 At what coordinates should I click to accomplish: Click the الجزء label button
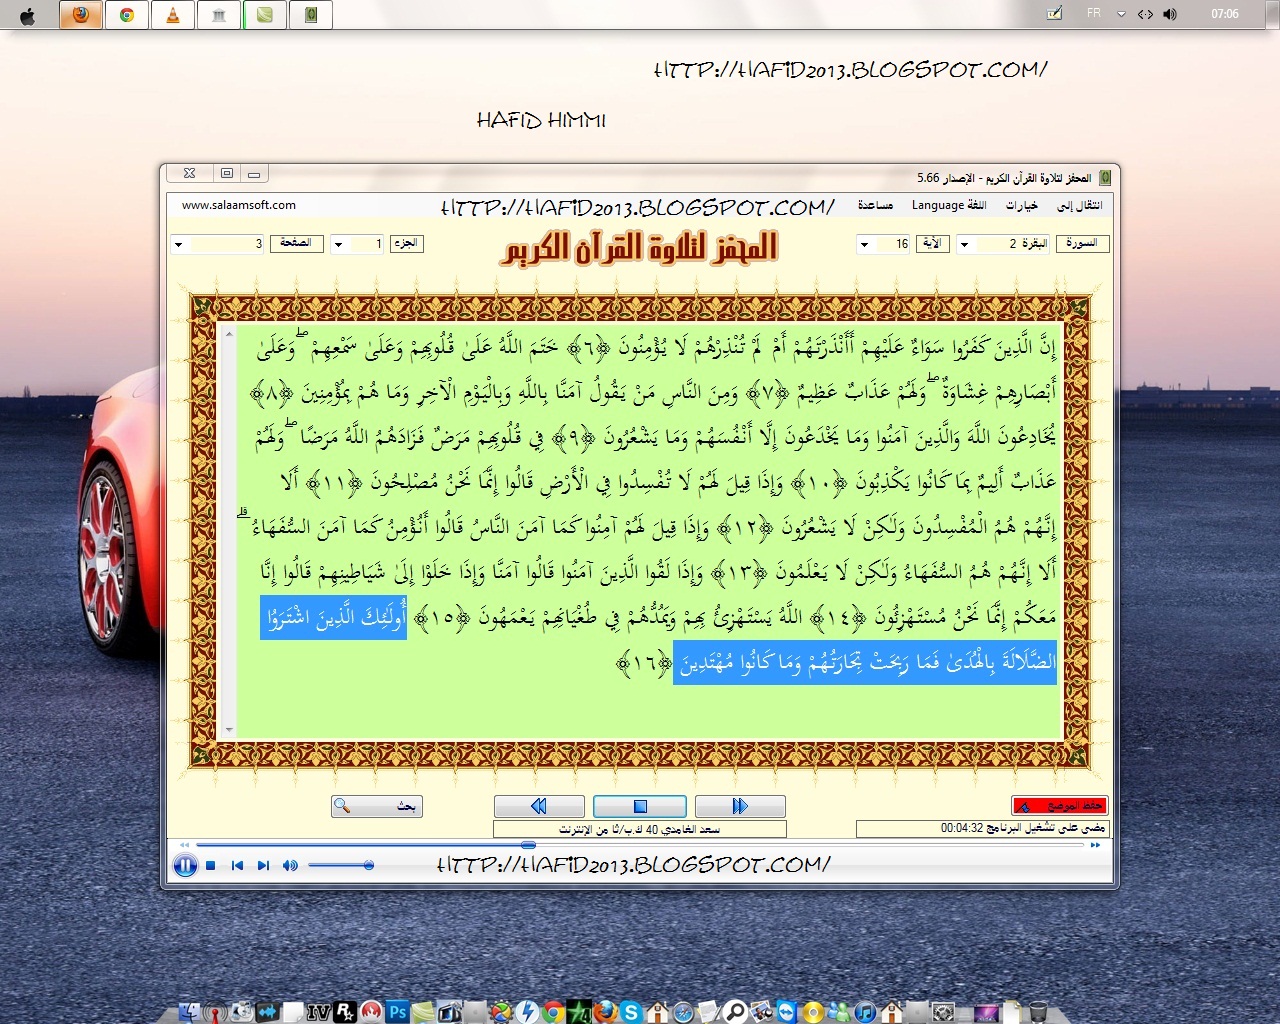coord(406,243)
